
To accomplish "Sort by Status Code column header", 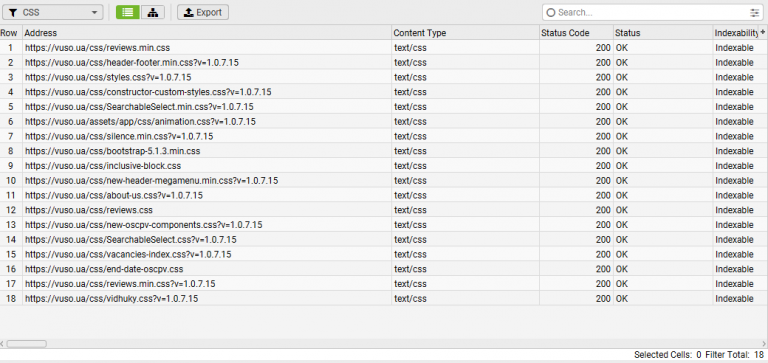I will click(576, 33).
